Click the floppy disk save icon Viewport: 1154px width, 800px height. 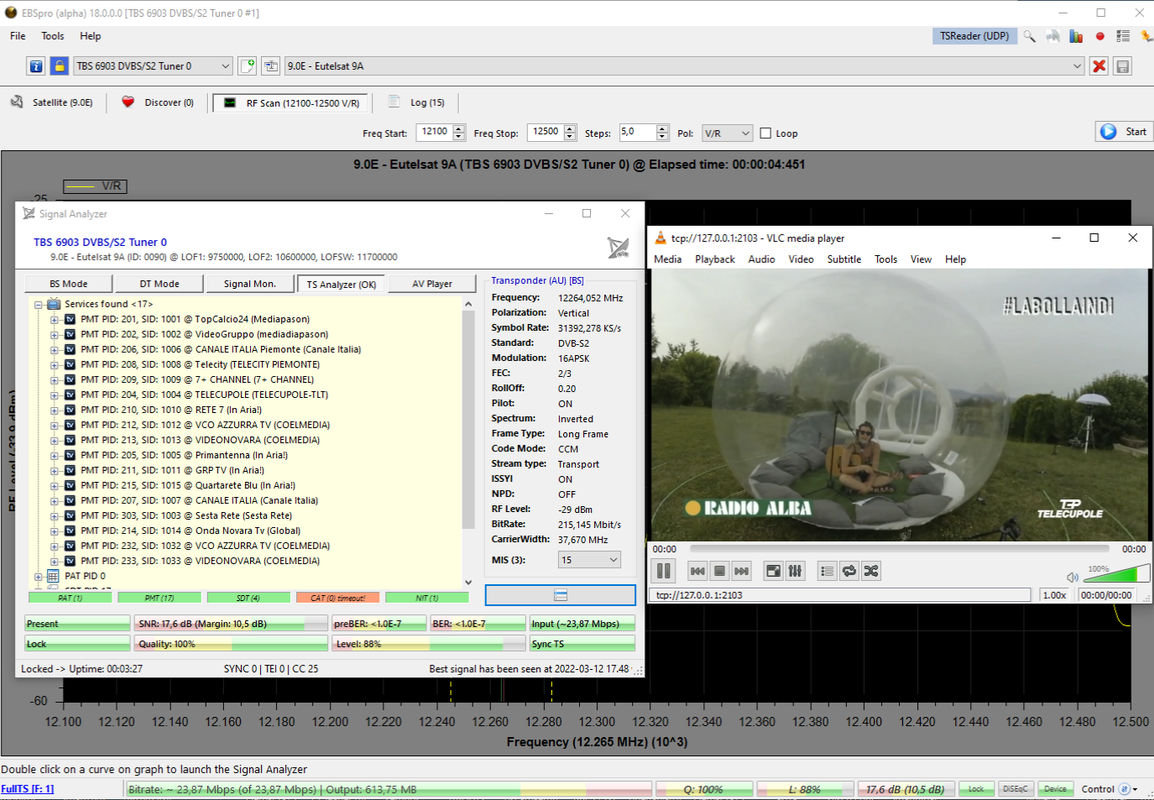click(1122, 66)
